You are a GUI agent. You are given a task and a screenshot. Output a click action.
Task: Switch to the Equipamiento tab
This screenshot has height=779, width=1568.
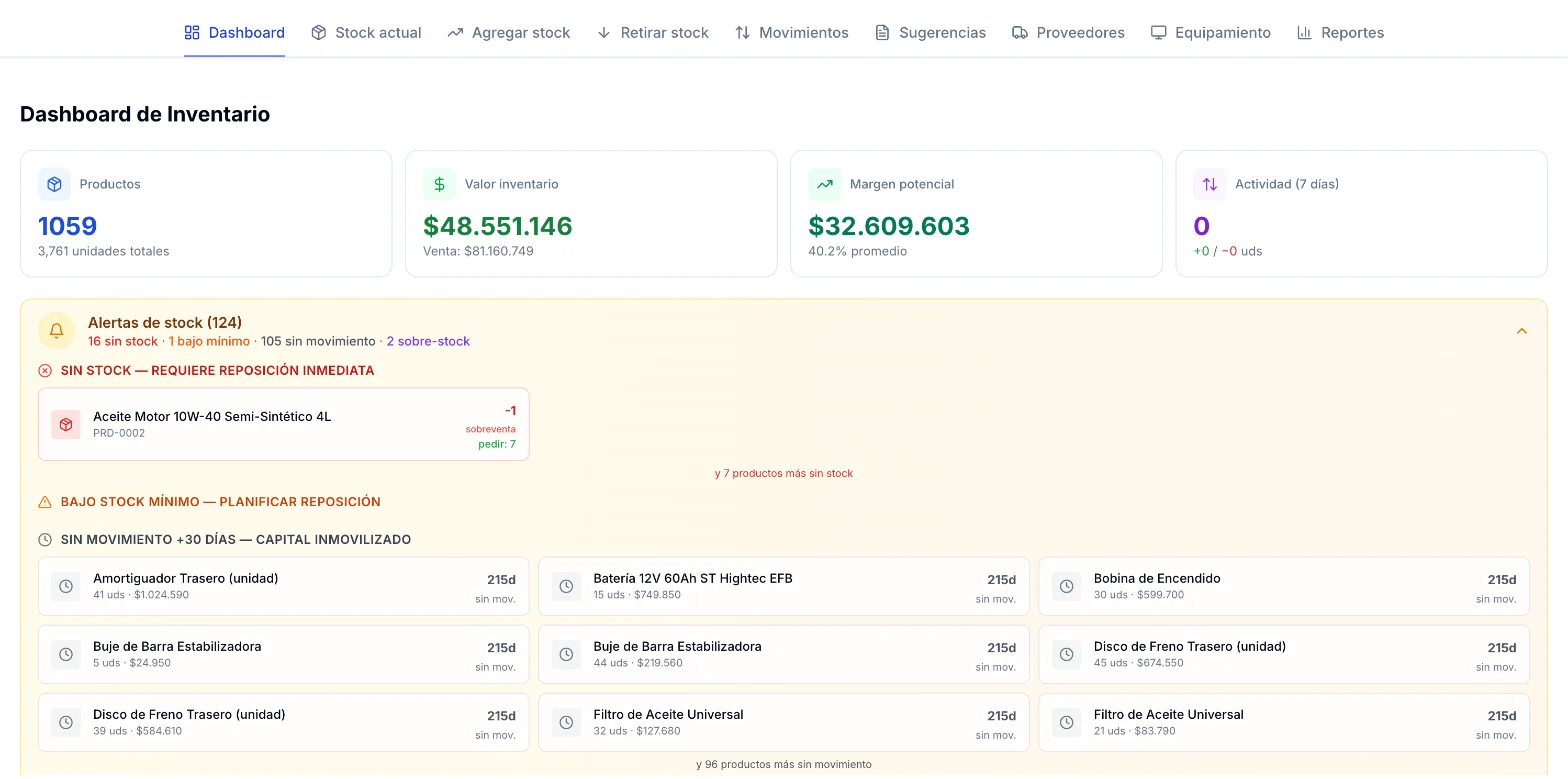click(1211, 32)
